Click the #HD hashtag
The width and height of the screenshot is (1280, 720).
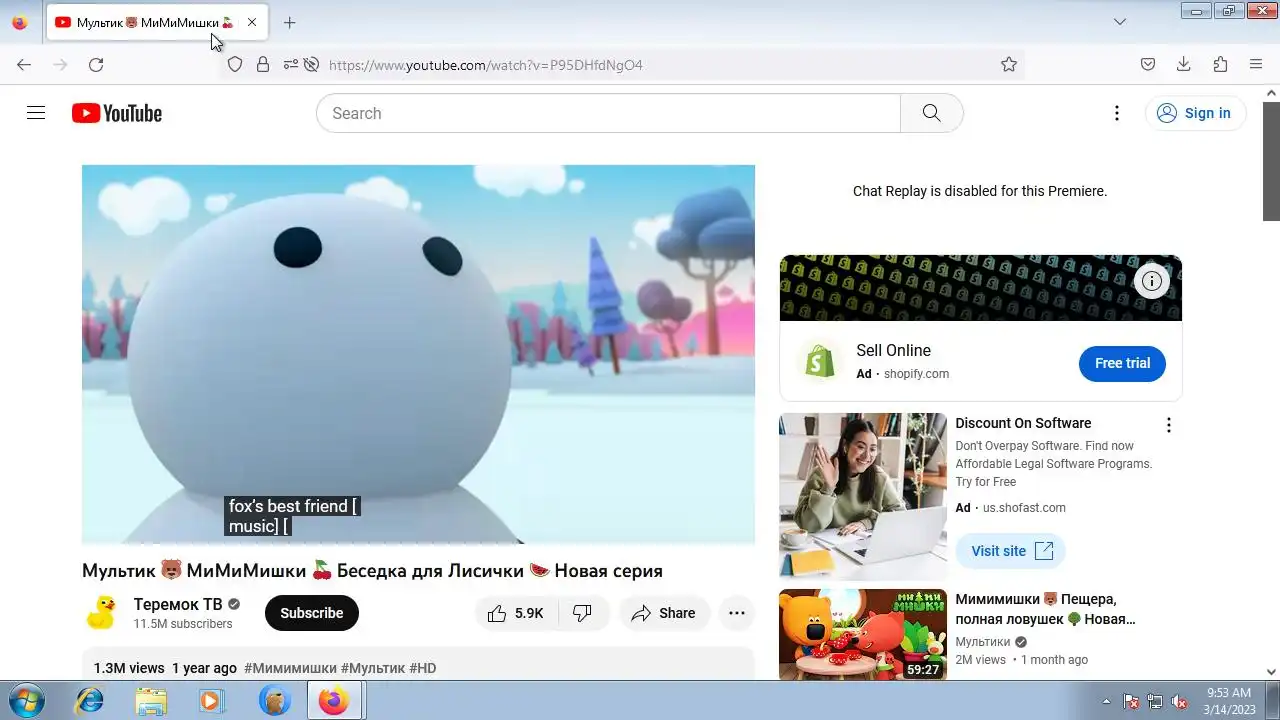422,668
